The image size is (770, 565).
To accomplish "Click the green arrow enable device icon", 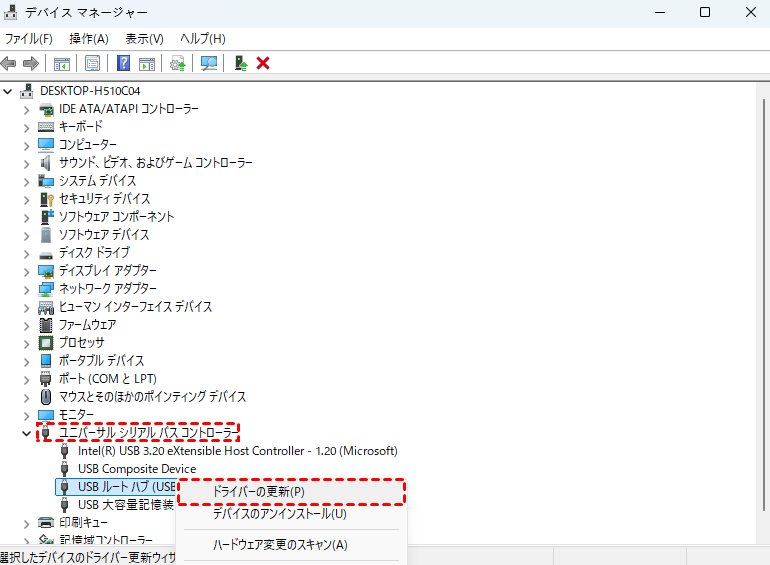I will (240, 63).
